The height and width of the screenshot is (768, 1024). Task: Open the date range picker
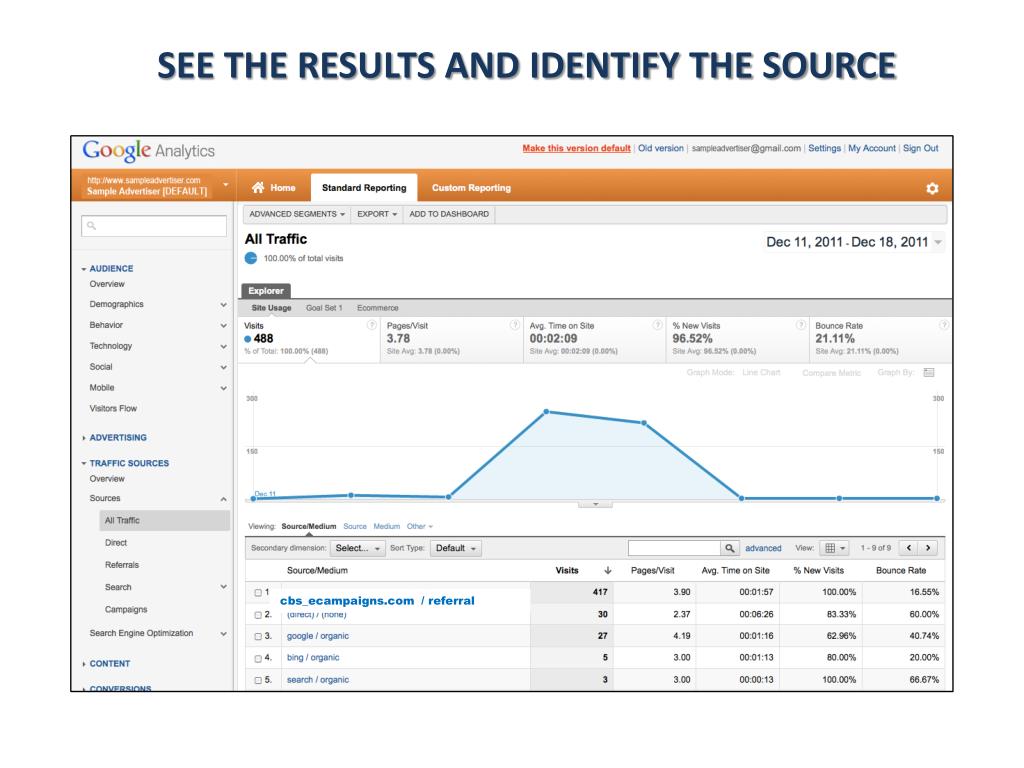click(x=854, y=242)
